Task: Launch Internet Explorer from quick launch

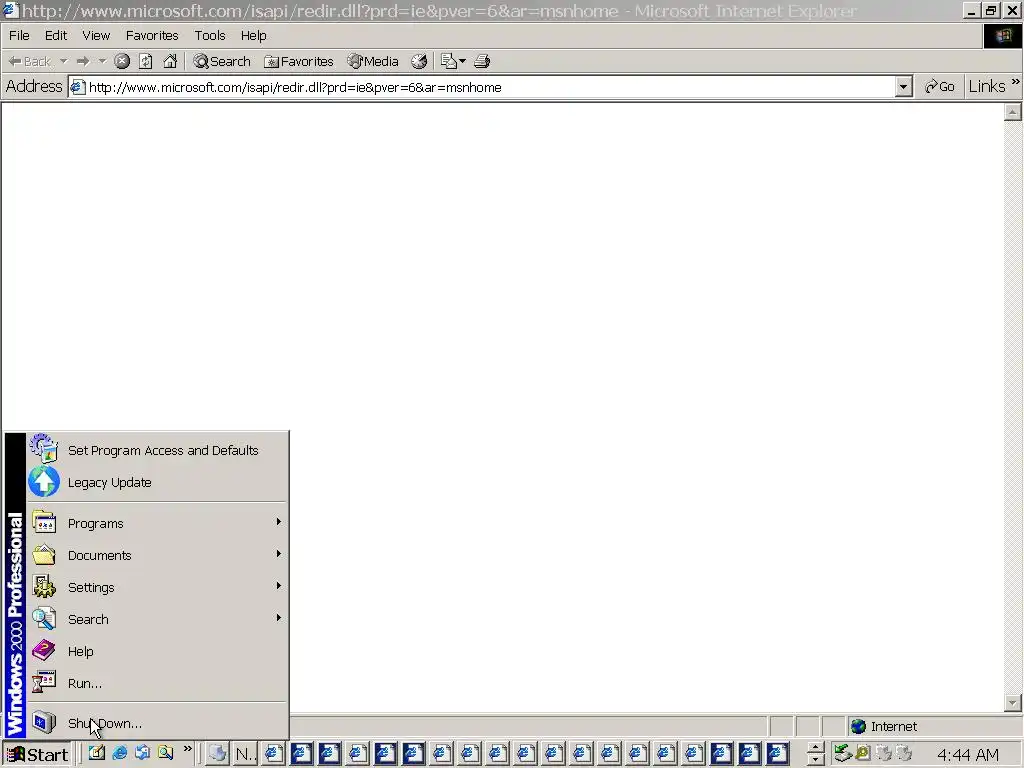Action: click(120, 753)
